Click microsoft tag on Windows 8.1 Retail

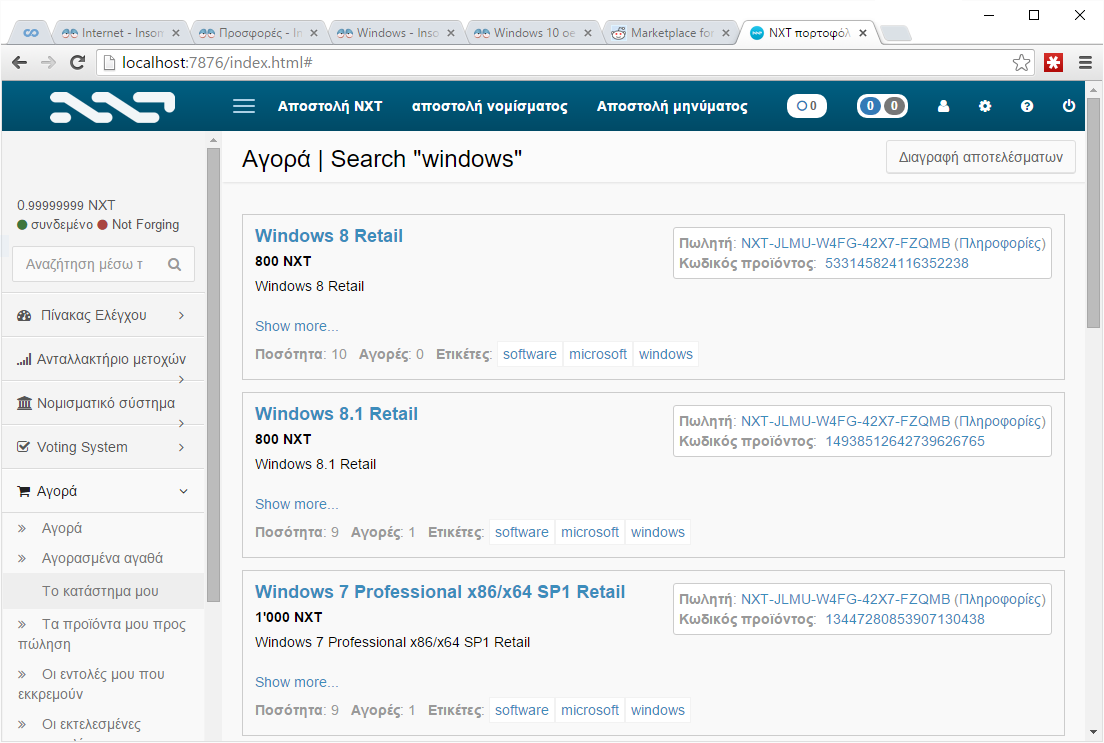tap(590, 532)
